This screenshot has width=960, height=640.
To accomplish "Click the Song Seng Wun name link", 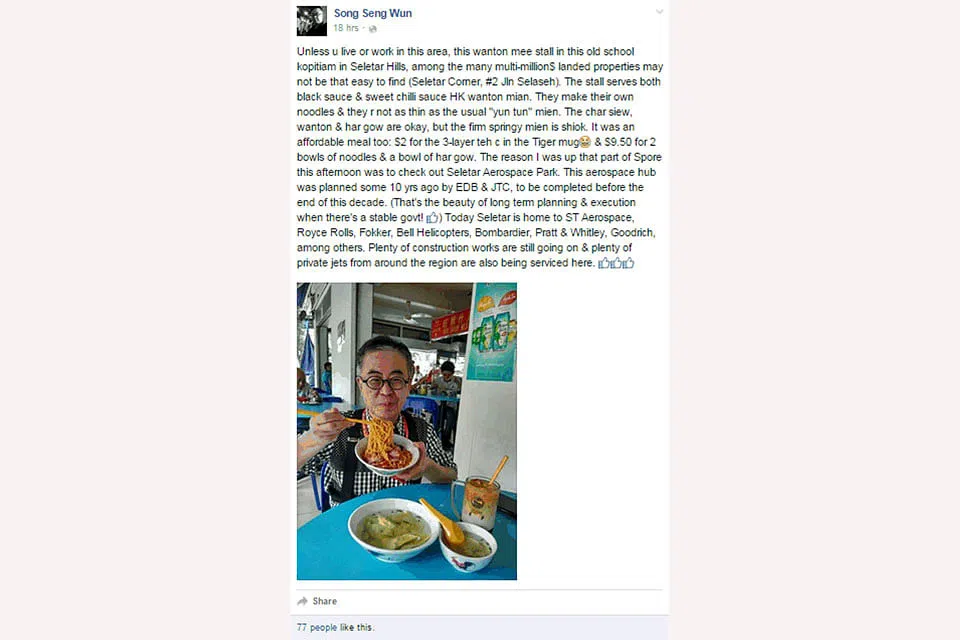I will 373,13.
